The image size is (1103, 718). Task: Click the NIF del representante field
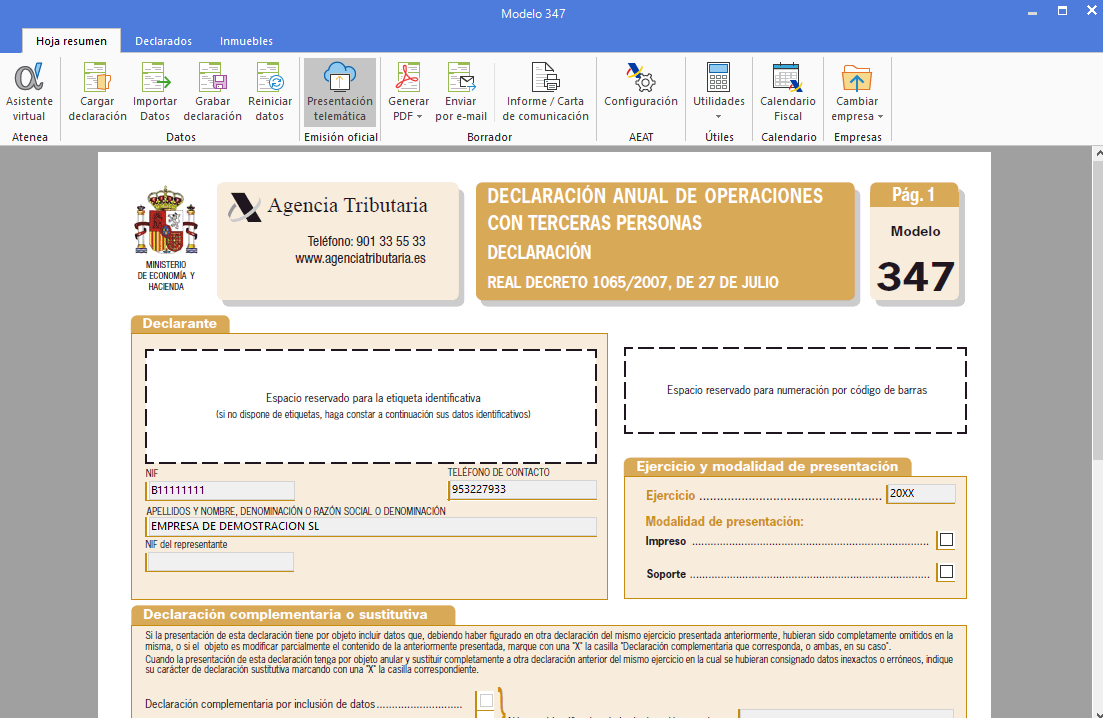tap(220, 561)
